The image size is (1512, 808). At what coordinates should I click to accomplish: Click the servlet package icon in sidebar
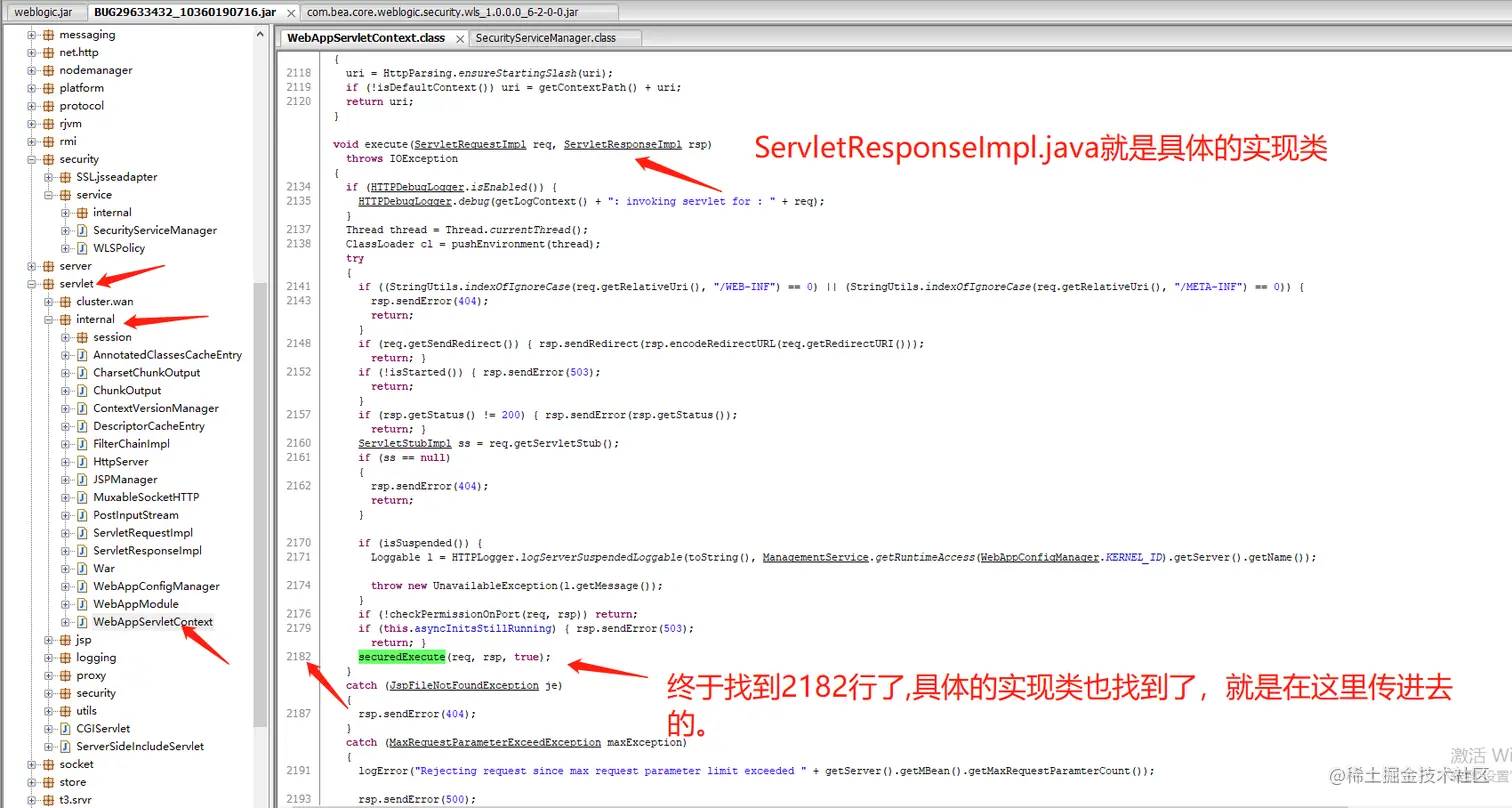47,283
